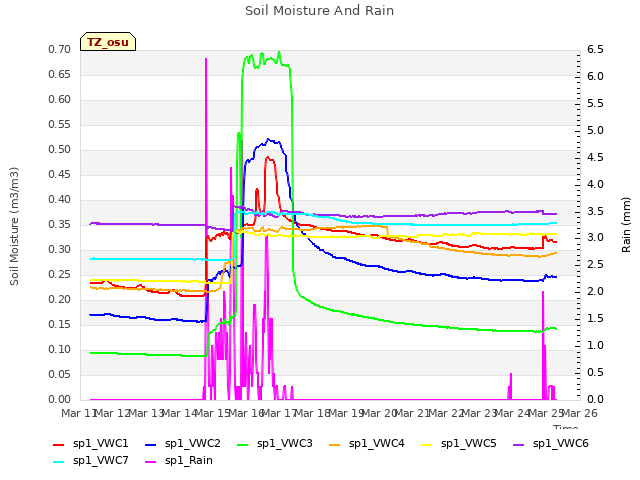Click the Mar 26 x-axis tick label
The image size is (640, 480).
pyautogui.click(x=579, y=413)
